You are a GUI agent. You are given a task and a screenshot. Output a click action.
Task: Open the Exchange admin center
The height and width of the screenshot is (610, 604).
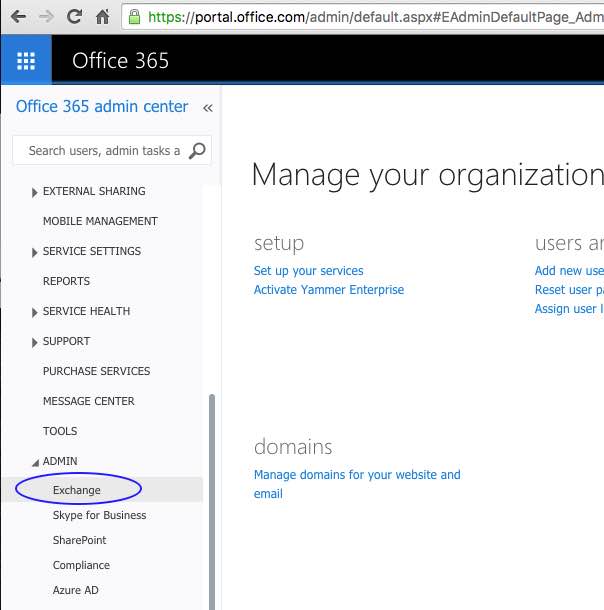77,490
